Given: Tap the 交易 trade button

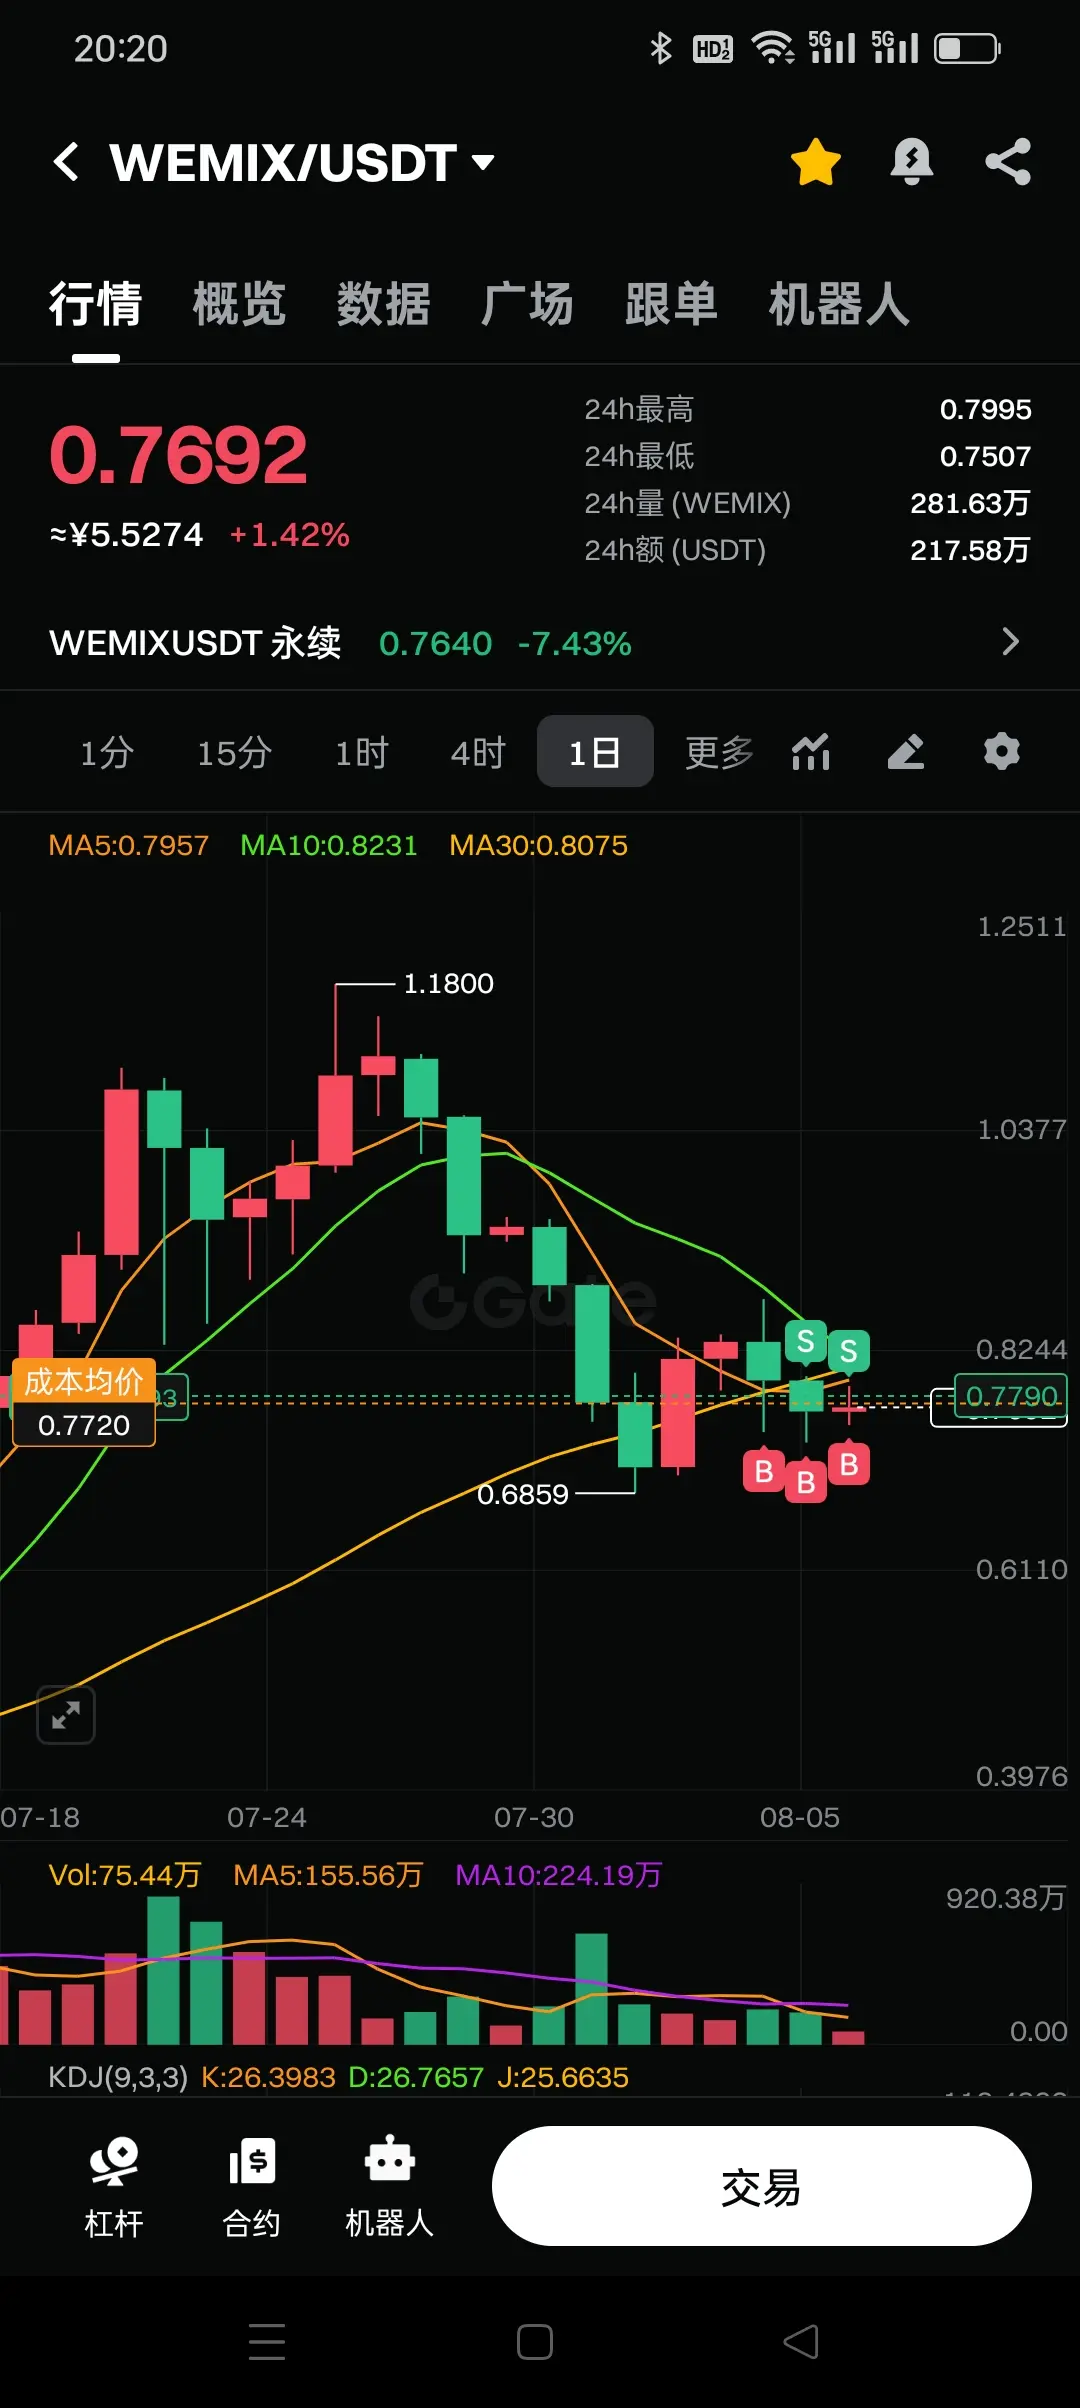Looking at the screenshot, I should pos(761,2186).
